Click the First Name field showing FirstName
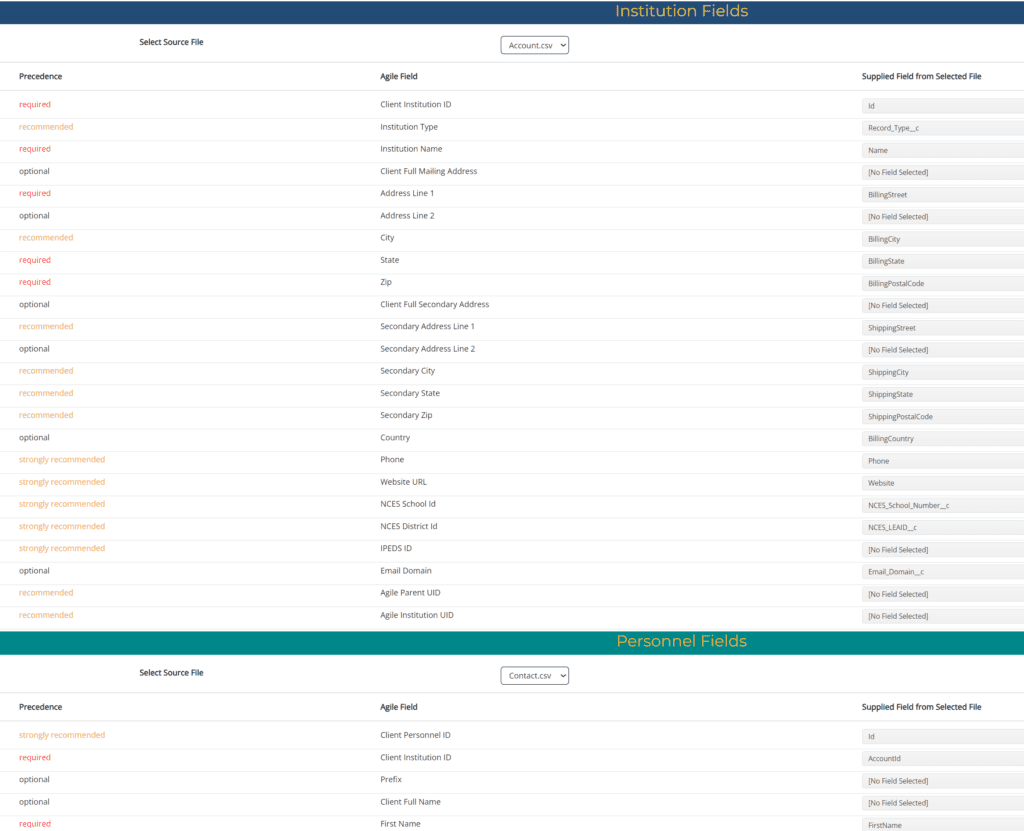 pyautogui.click(x=942, y=824)
